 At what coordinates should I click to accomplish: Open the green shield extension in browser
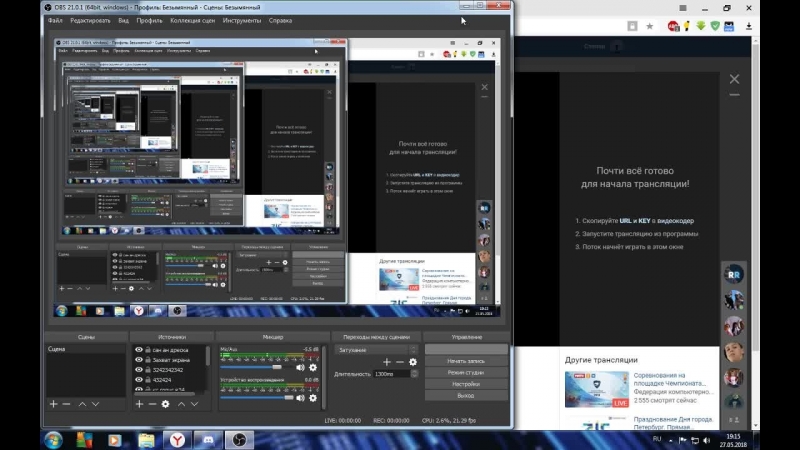point(715,26)
